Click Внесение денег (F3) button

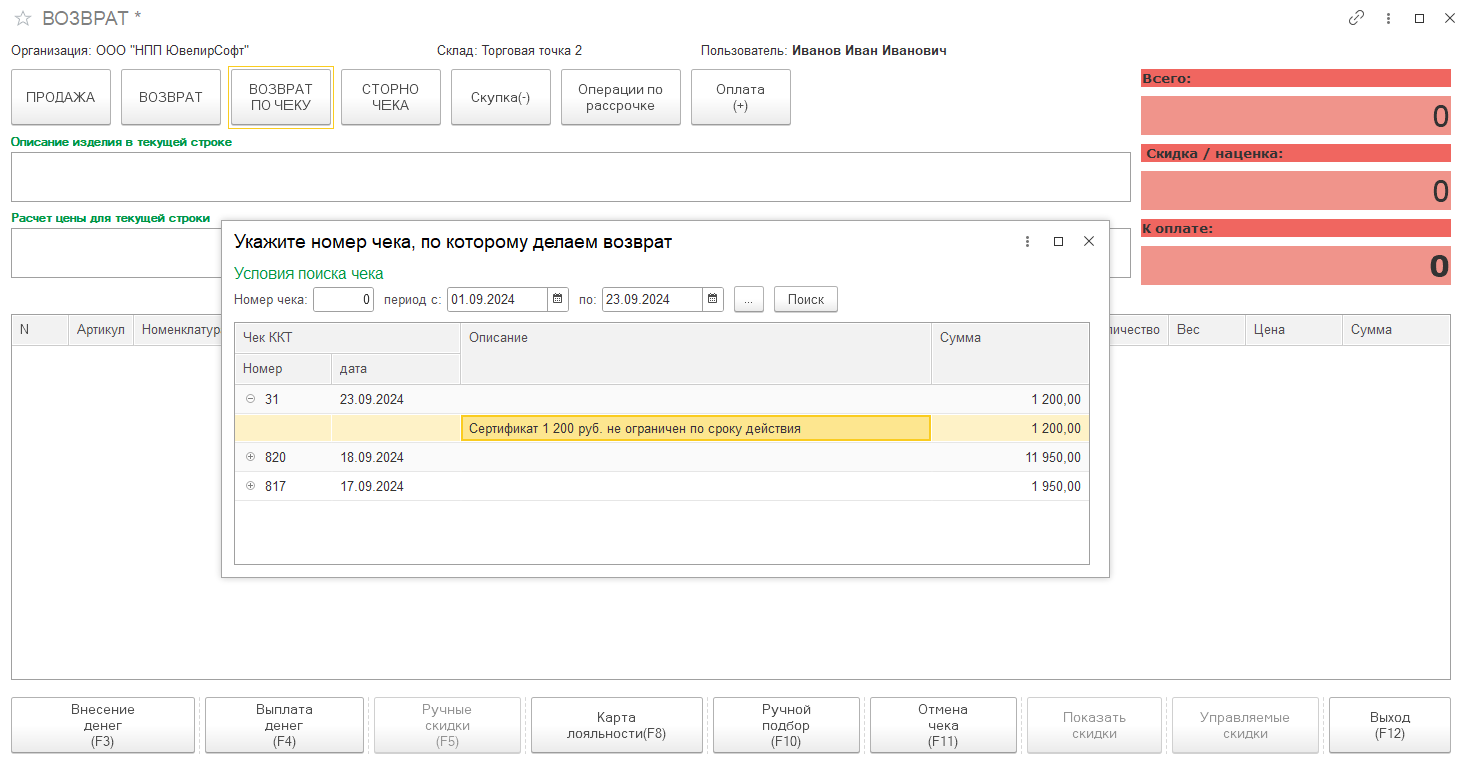click(103, 725)
